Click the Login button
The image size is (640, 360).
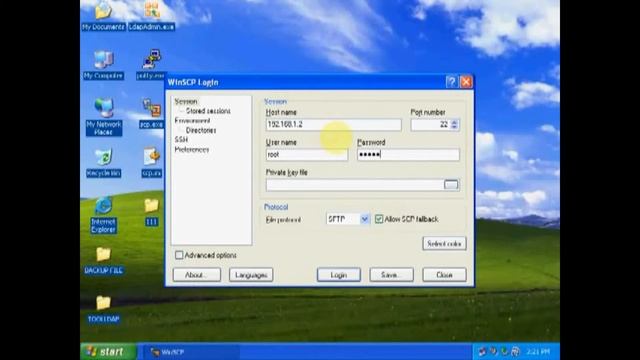click(339, 275)
